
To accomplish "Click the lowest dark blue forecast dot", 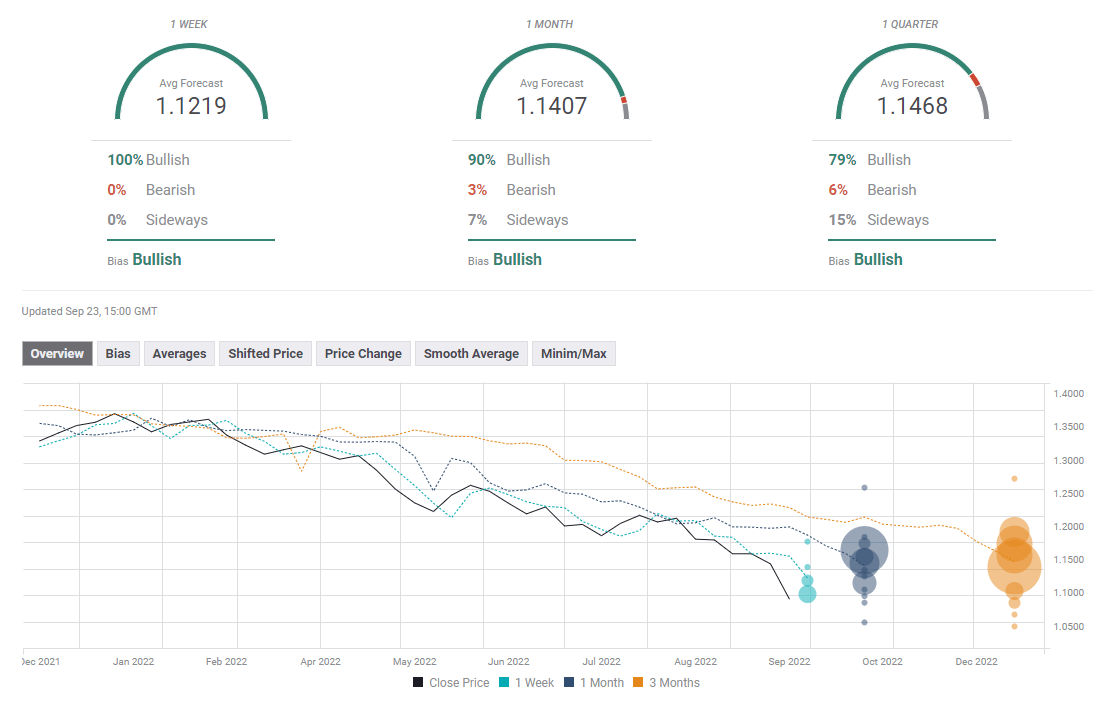I will point(864,622).
